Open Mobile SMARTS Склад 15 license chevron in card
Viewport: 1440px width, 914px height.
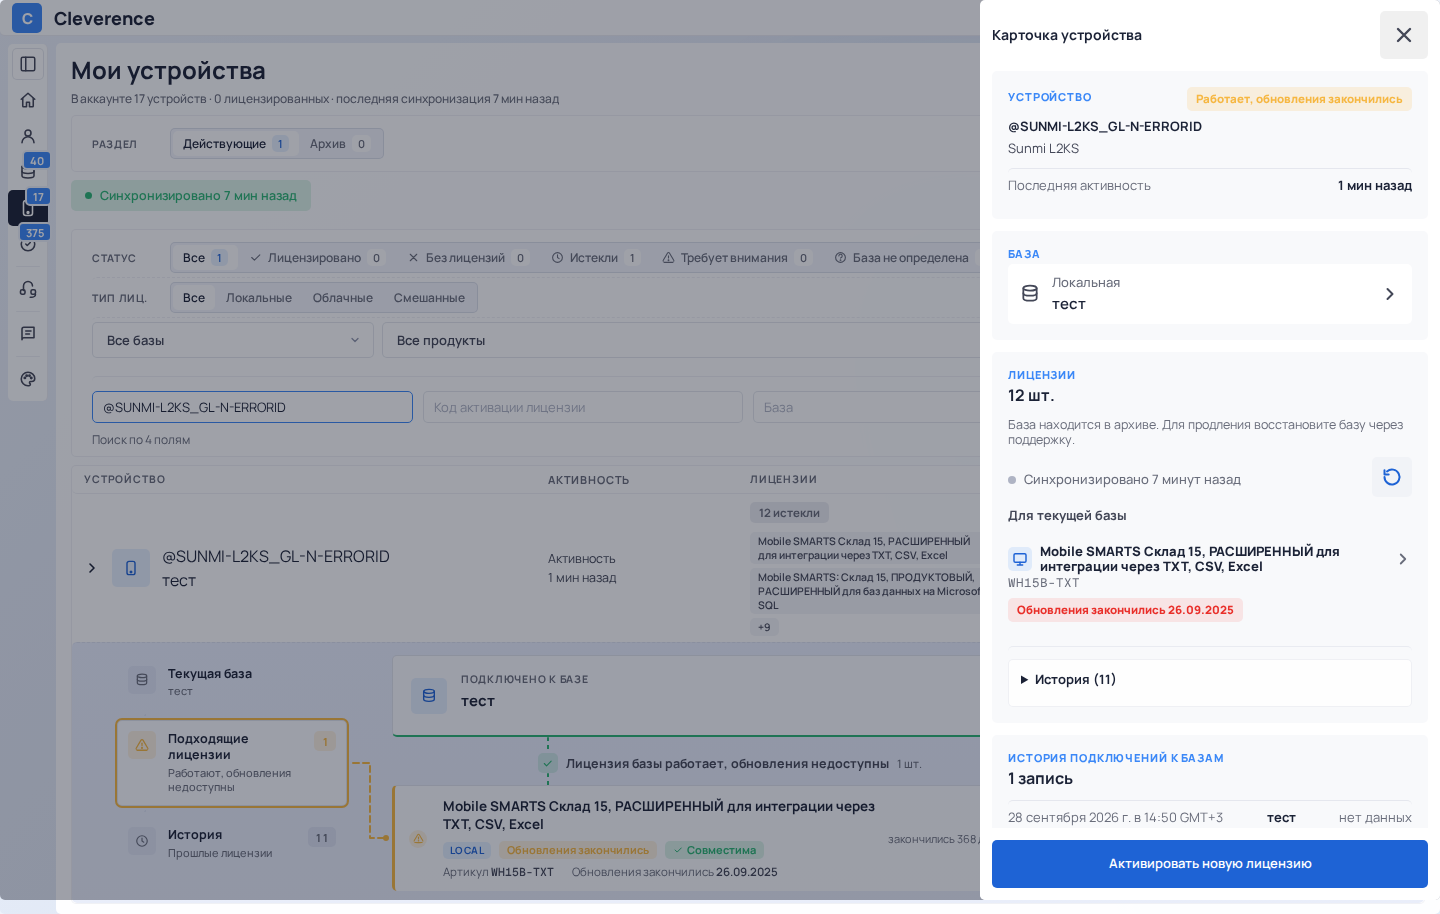[x=1402, y=559]
